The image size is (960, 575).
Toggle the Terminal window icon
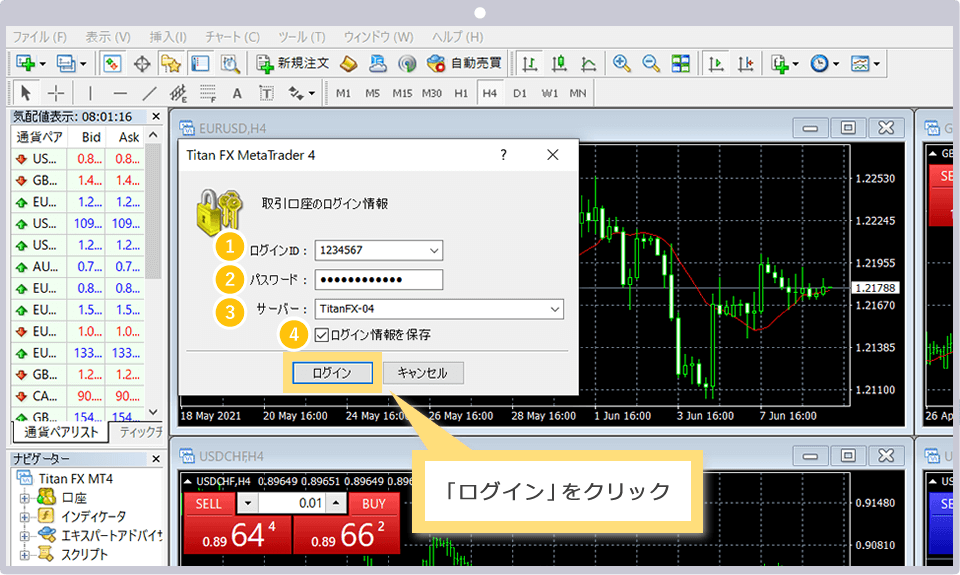coord(200,63)
